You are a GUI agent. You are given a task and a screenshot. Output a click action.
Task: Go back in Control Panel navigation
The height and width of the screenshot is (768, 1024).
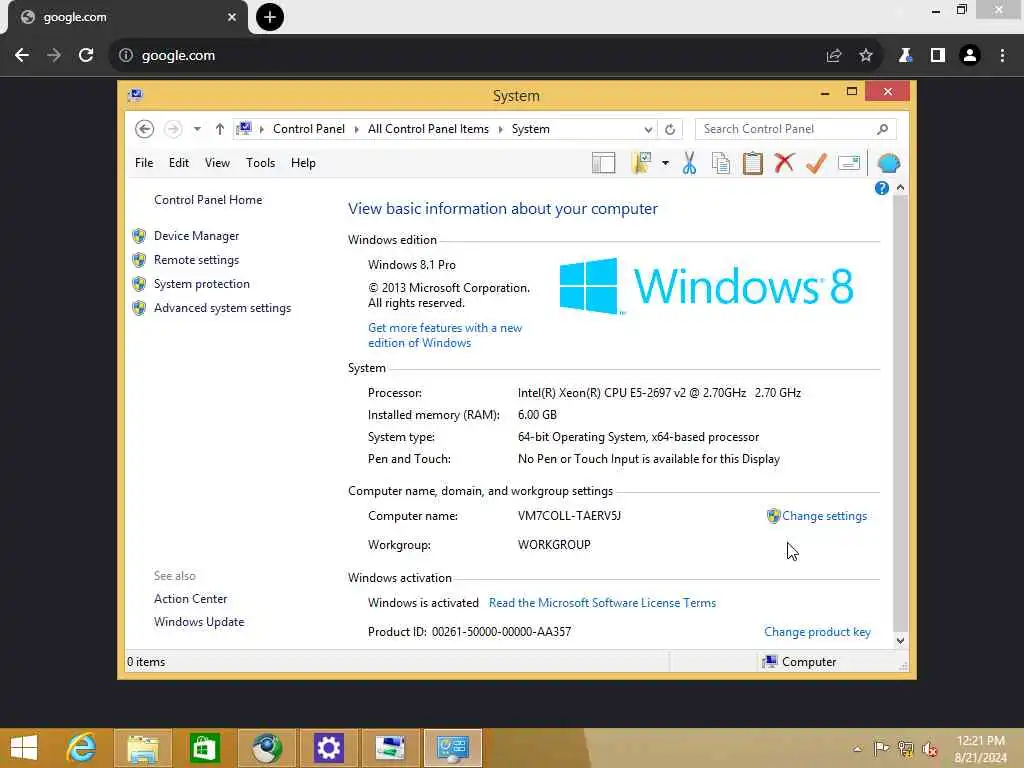144,129
